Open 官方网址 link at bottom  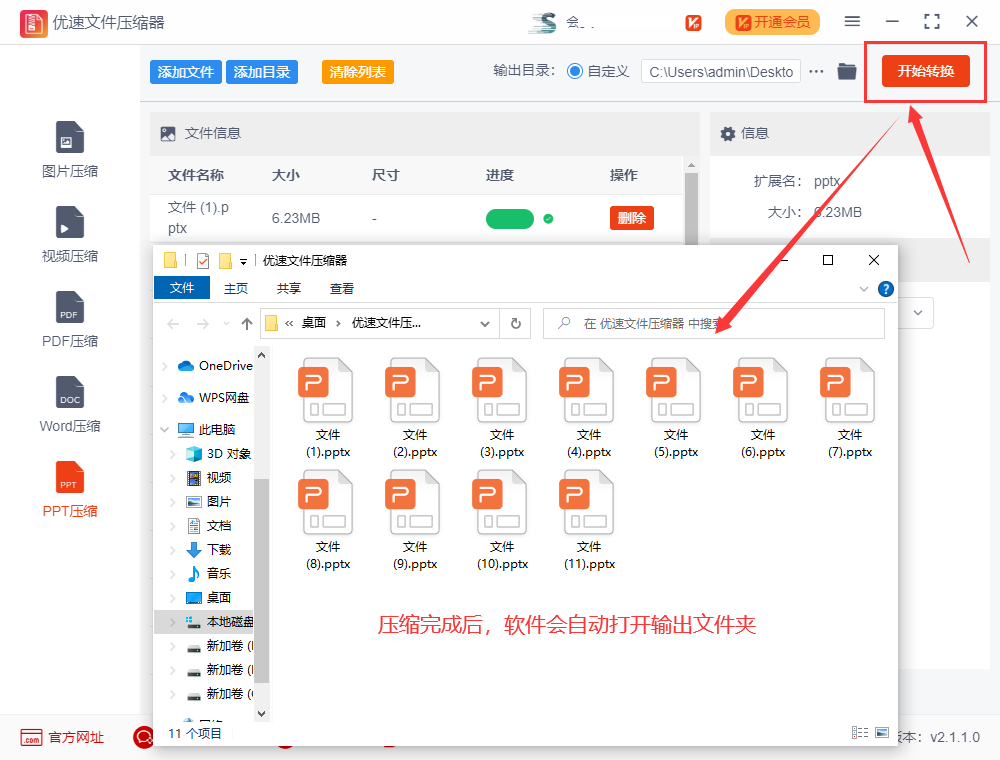click(62, 738)
